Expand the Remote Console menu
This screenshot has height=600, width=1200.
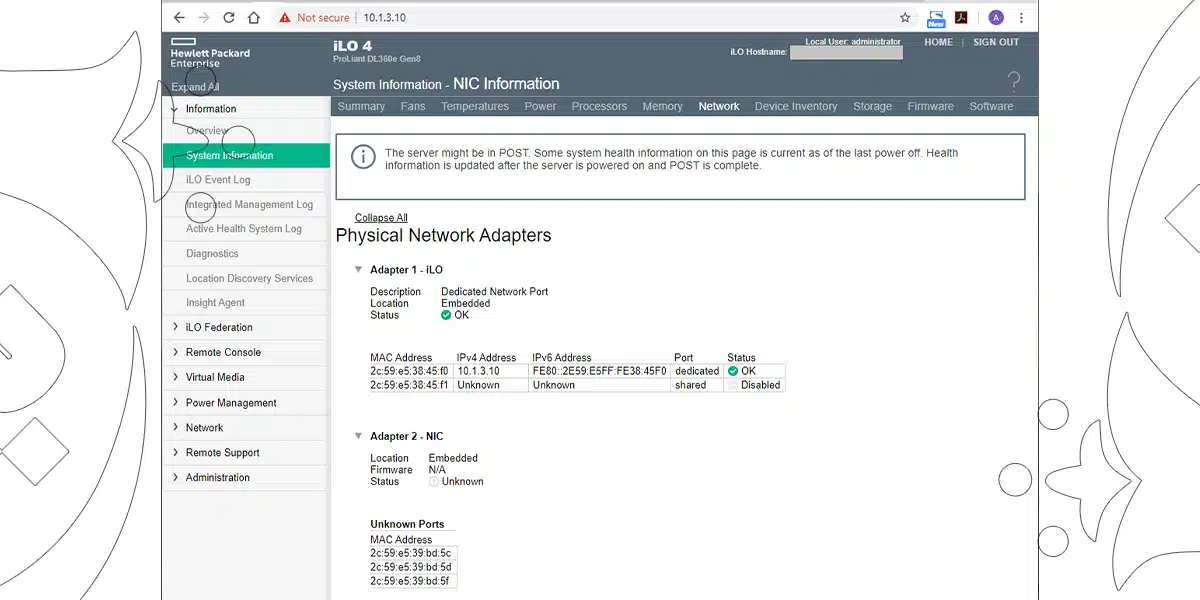(223, 352)
